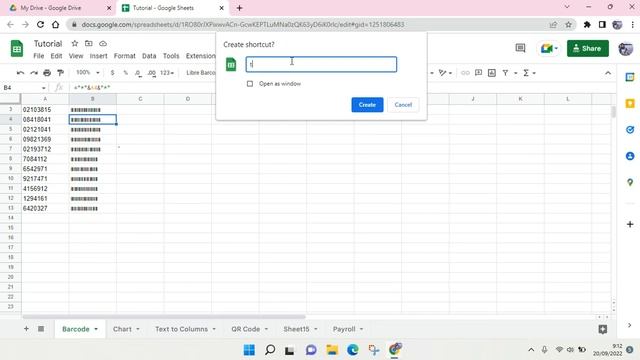This screenshot has height=360, width=640.
Task: Select the Paint format tool
Action: [x=60, y=73]
